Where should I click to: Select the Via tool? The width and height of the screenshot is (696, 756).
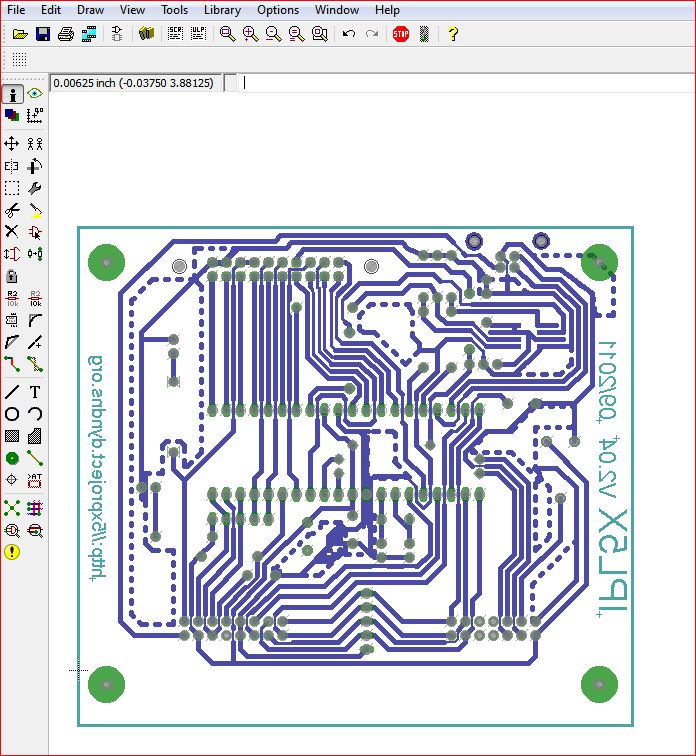pos(12,458)
